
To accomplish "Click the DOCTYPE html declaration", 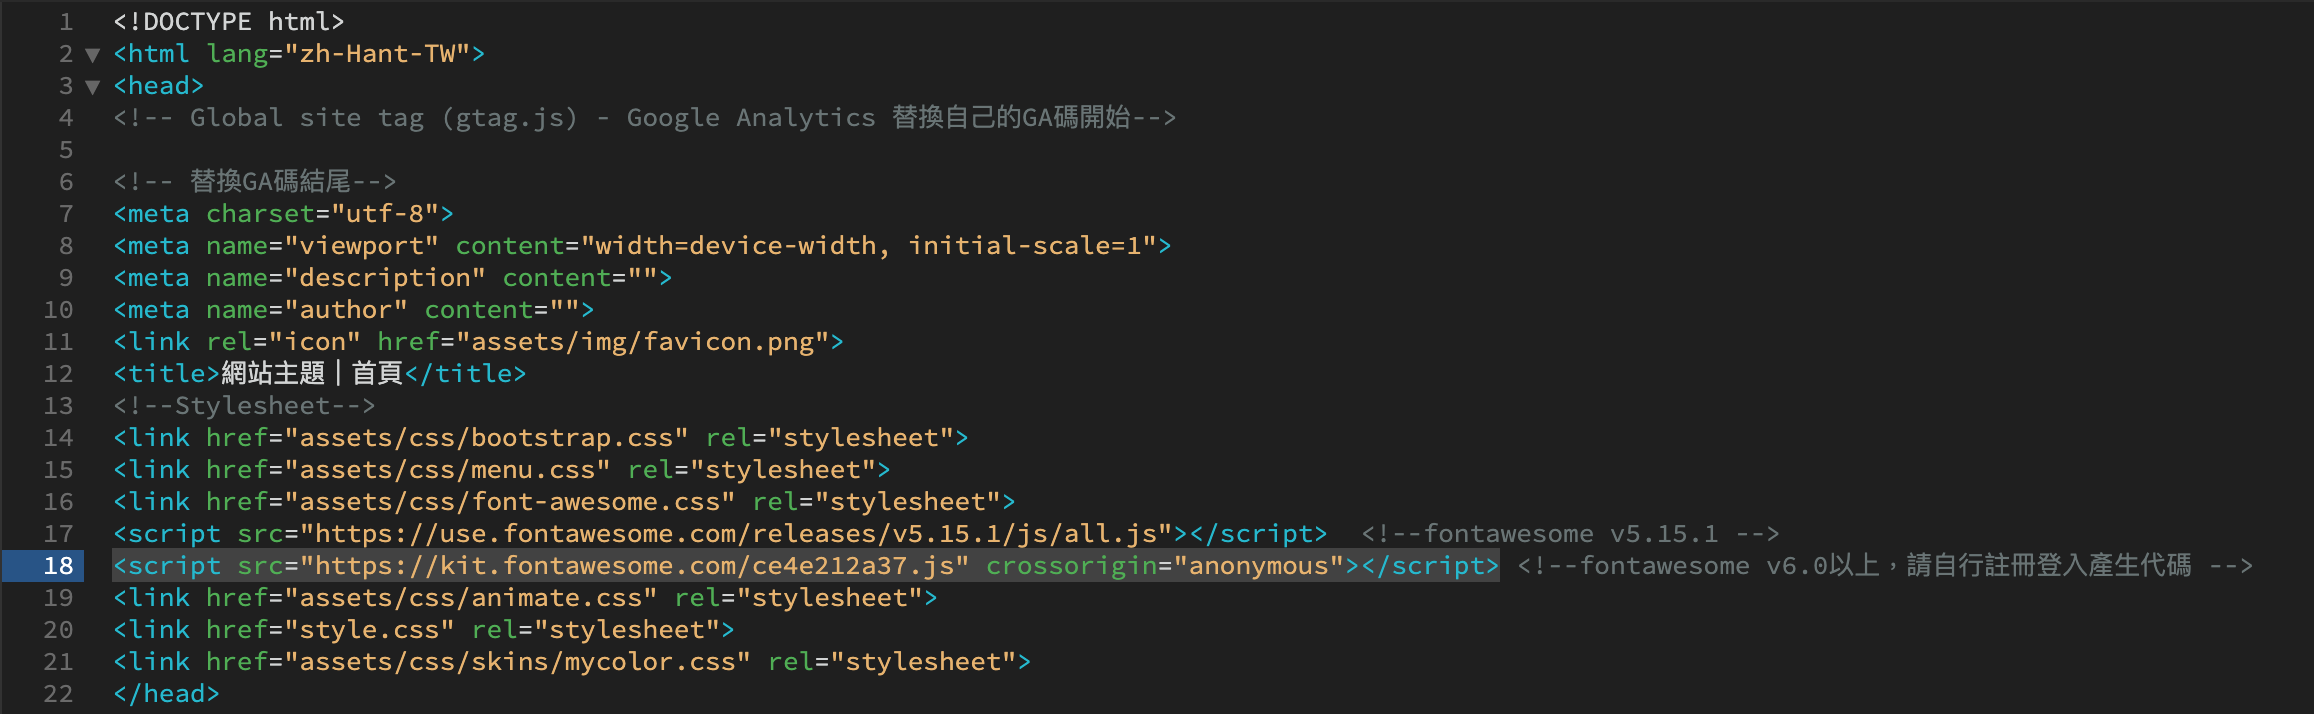I will coord(228,22).
